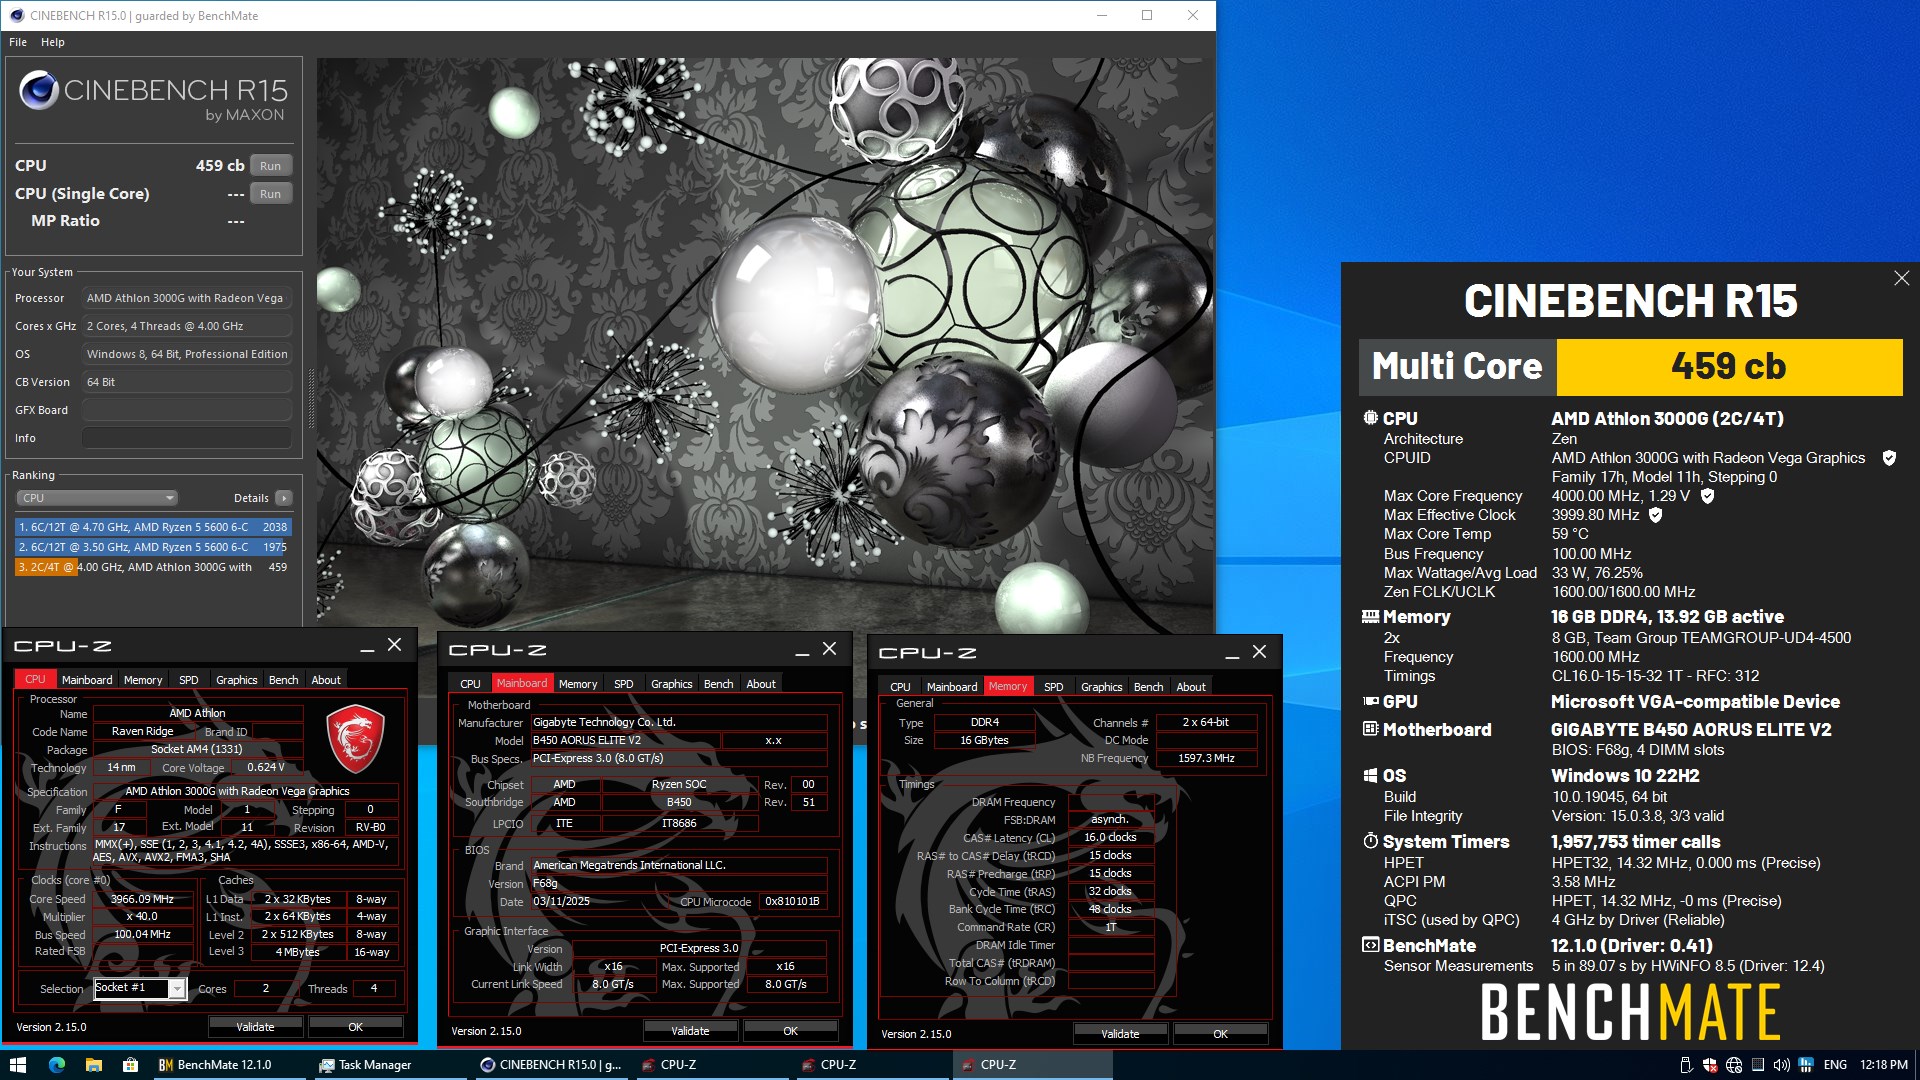Click the DRAM NB Frequency 1597.3 MHz value
The width and height of the screenshot is (1920, 1080).
pyautogui.click(x=1206, y=758)
